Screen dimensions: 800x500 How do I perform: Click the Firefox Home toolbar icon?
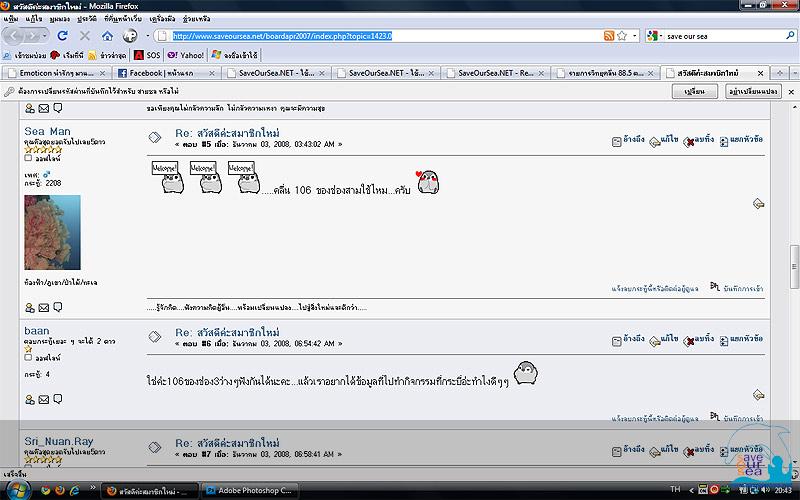point(107,36)
